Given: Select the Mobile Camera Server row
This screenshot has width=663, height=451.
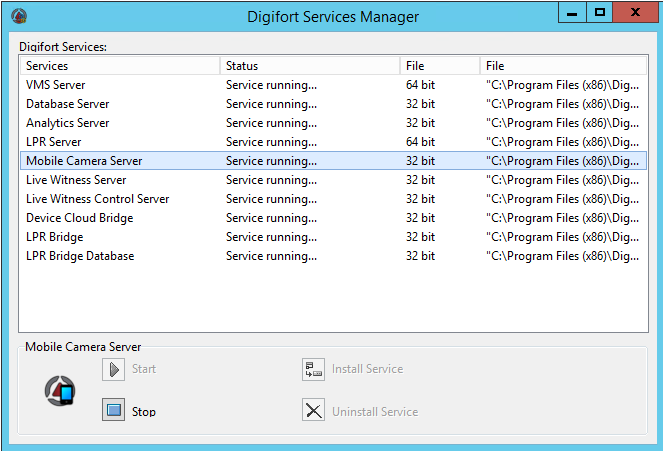Looking at the screenshot, I should click(x=333, y=161).
